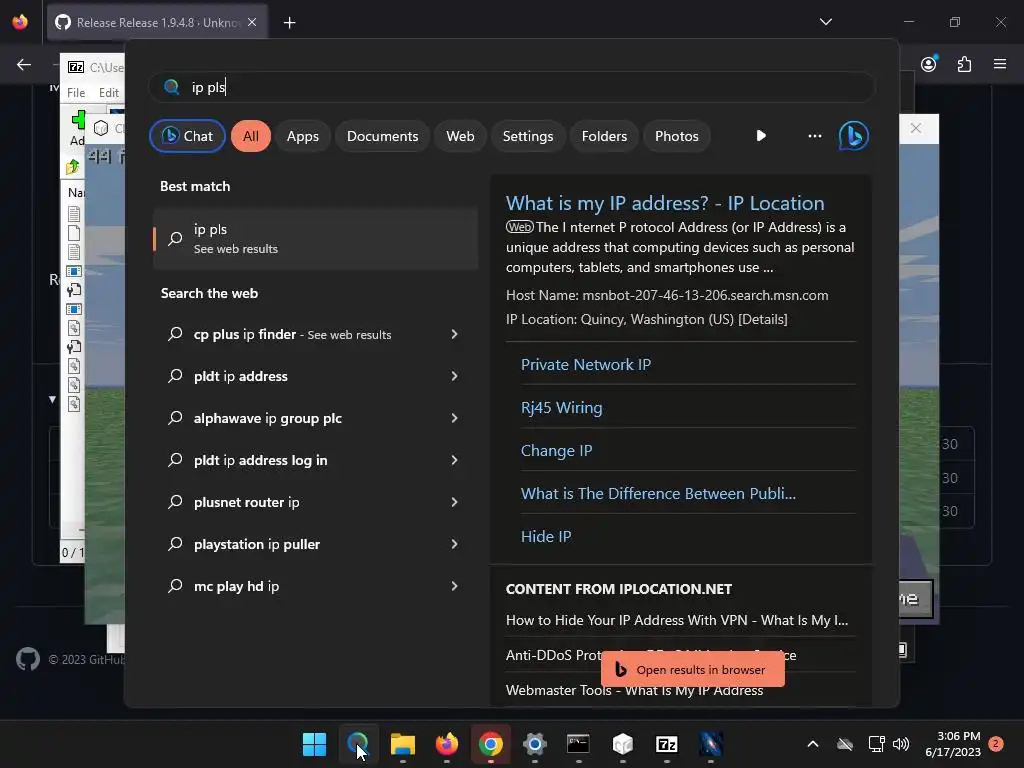Select the 'playstation ip puller' suggestion text
Screen dimensions: 1024x768
click(x=257, y=544)
